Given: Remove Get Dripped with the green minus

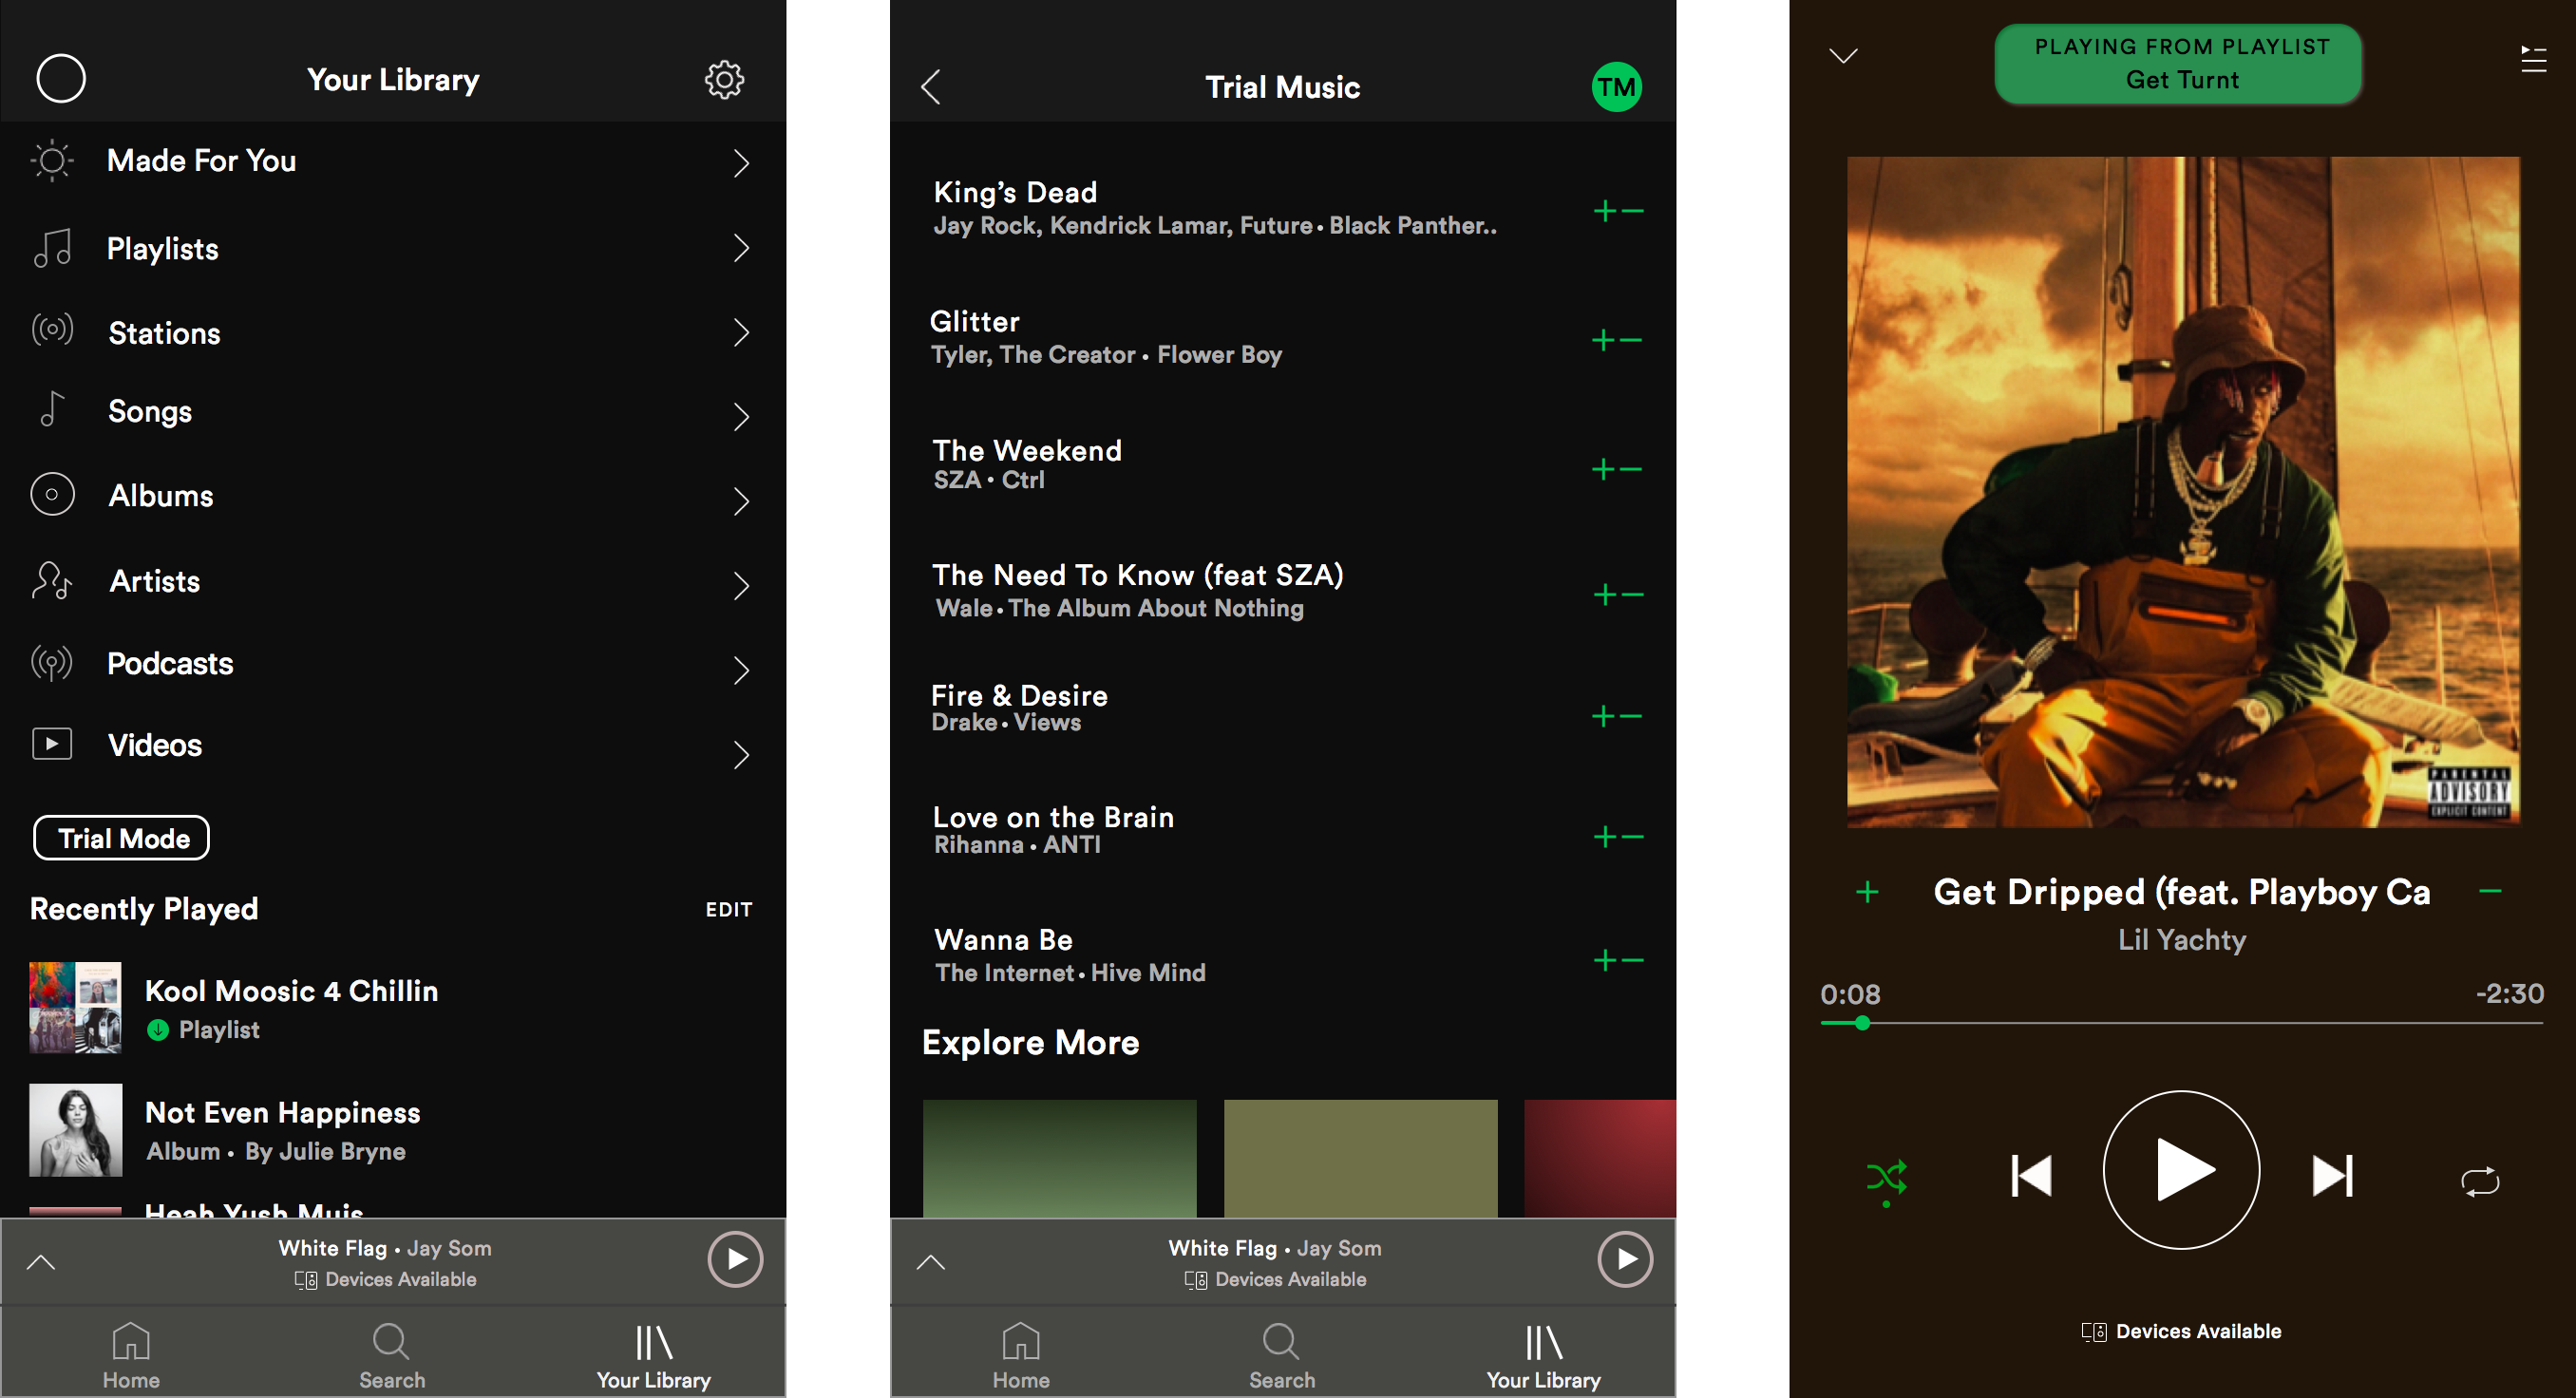Looking at the screenshot, I should coord(2490,891).
